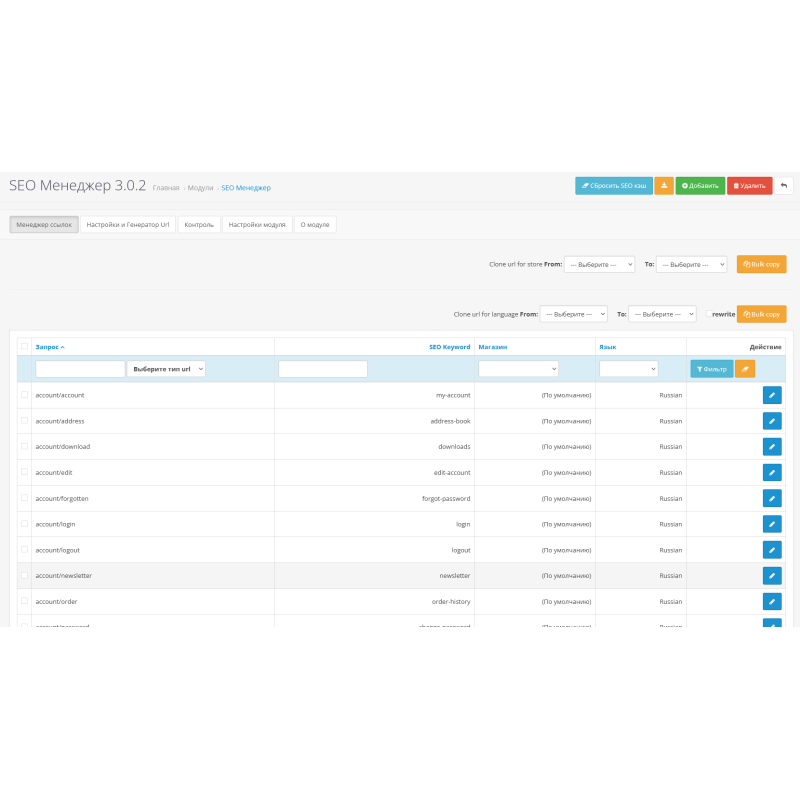
Task: Check the account/address row checkbox
Action: [x=24, y=421]
